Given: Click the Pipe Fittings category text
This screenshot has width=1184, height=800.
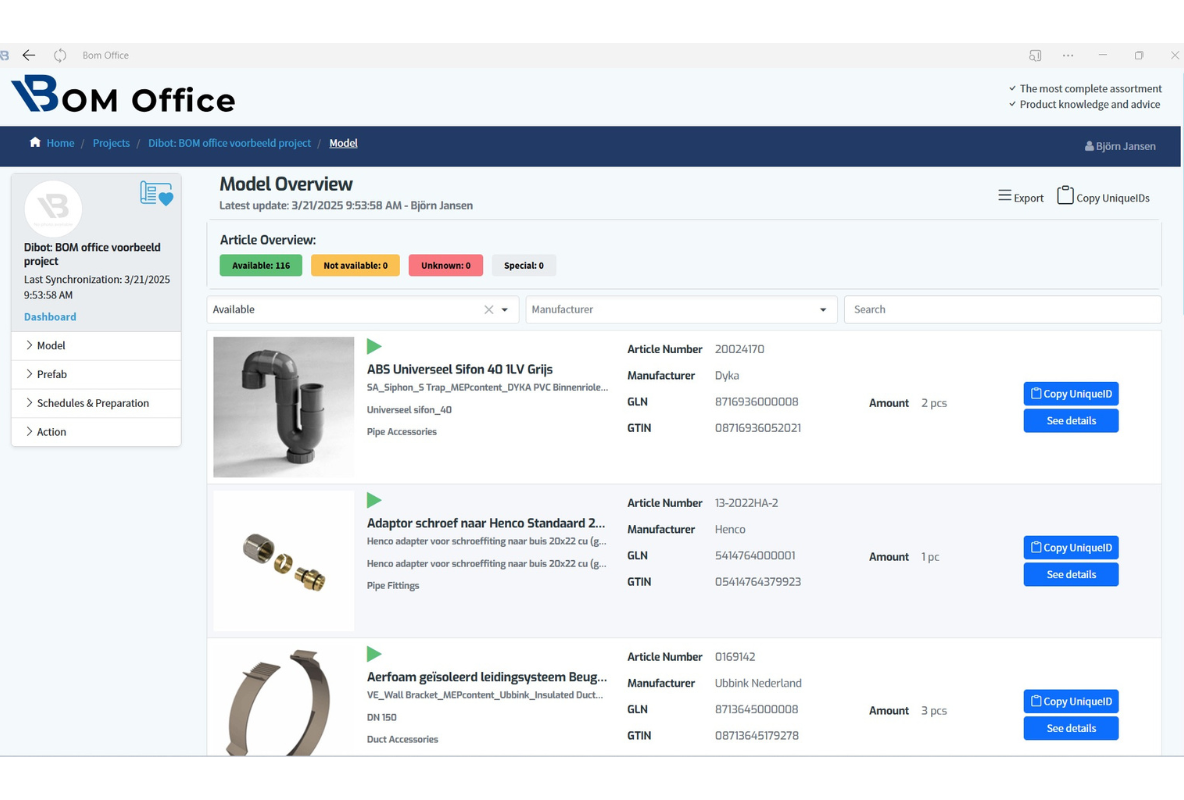Looking at the screenshot, I should pos(393,585).
